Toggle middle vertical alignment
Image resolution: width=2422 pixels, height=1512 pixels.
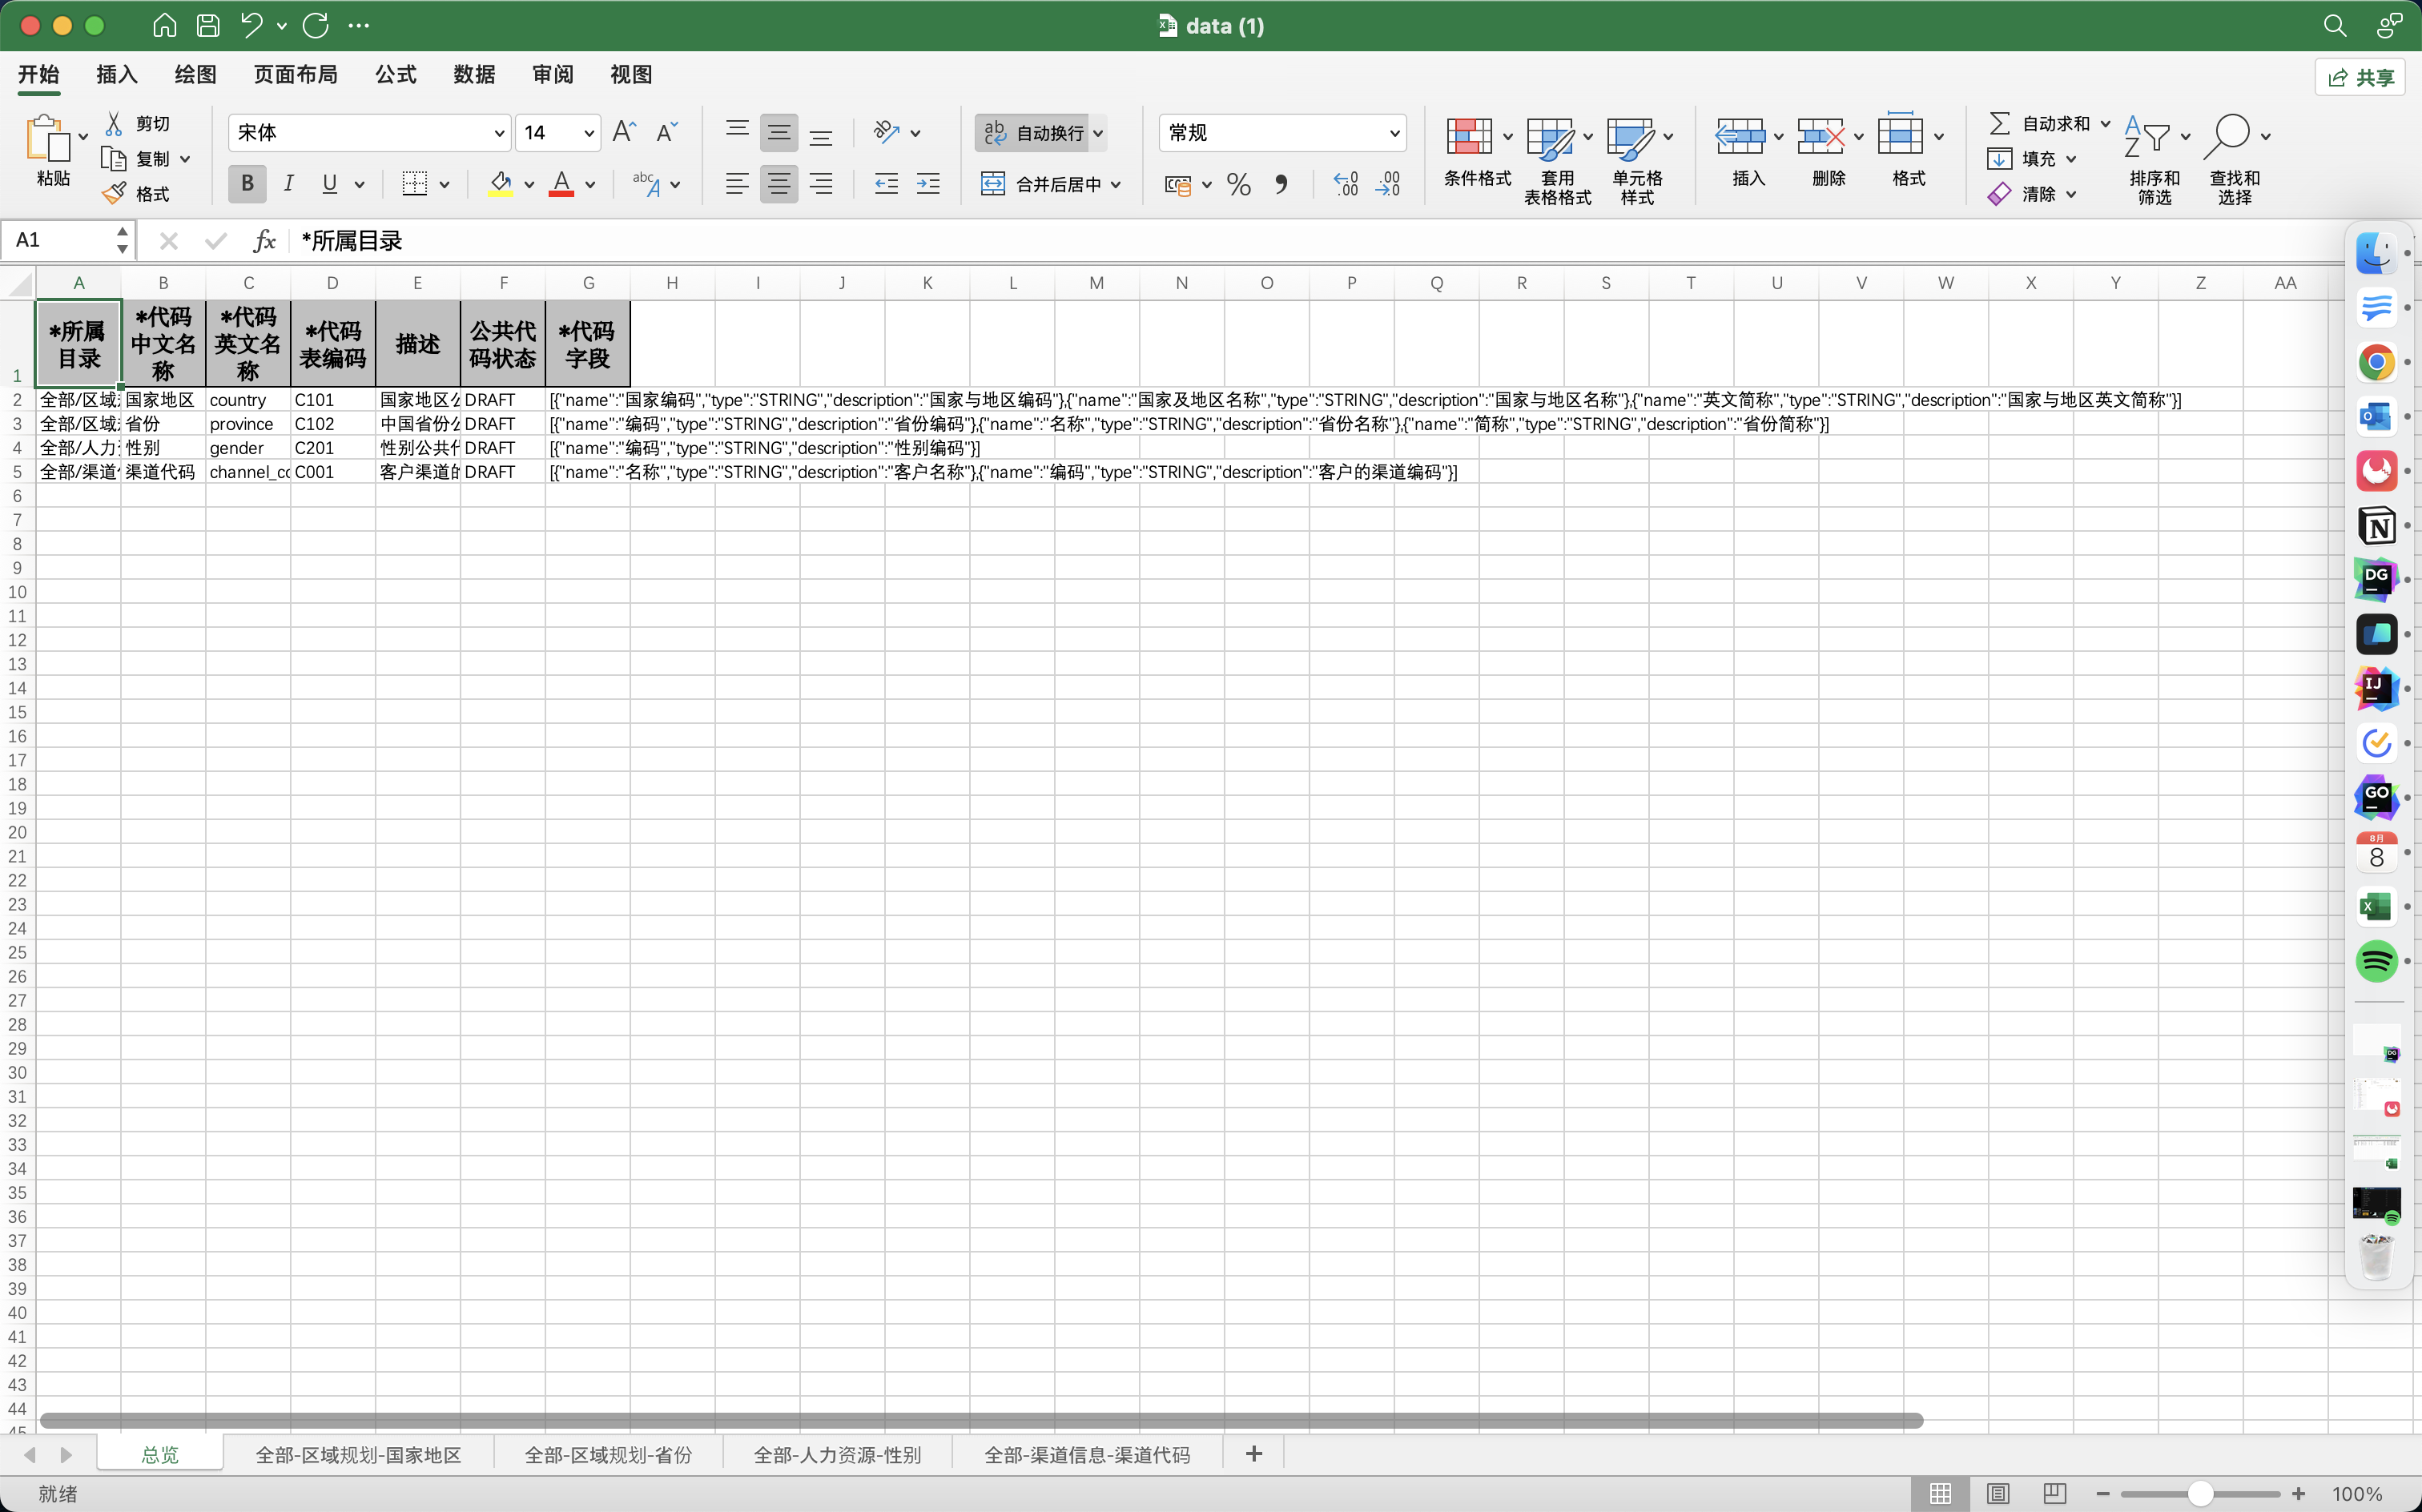click(779, 132)
